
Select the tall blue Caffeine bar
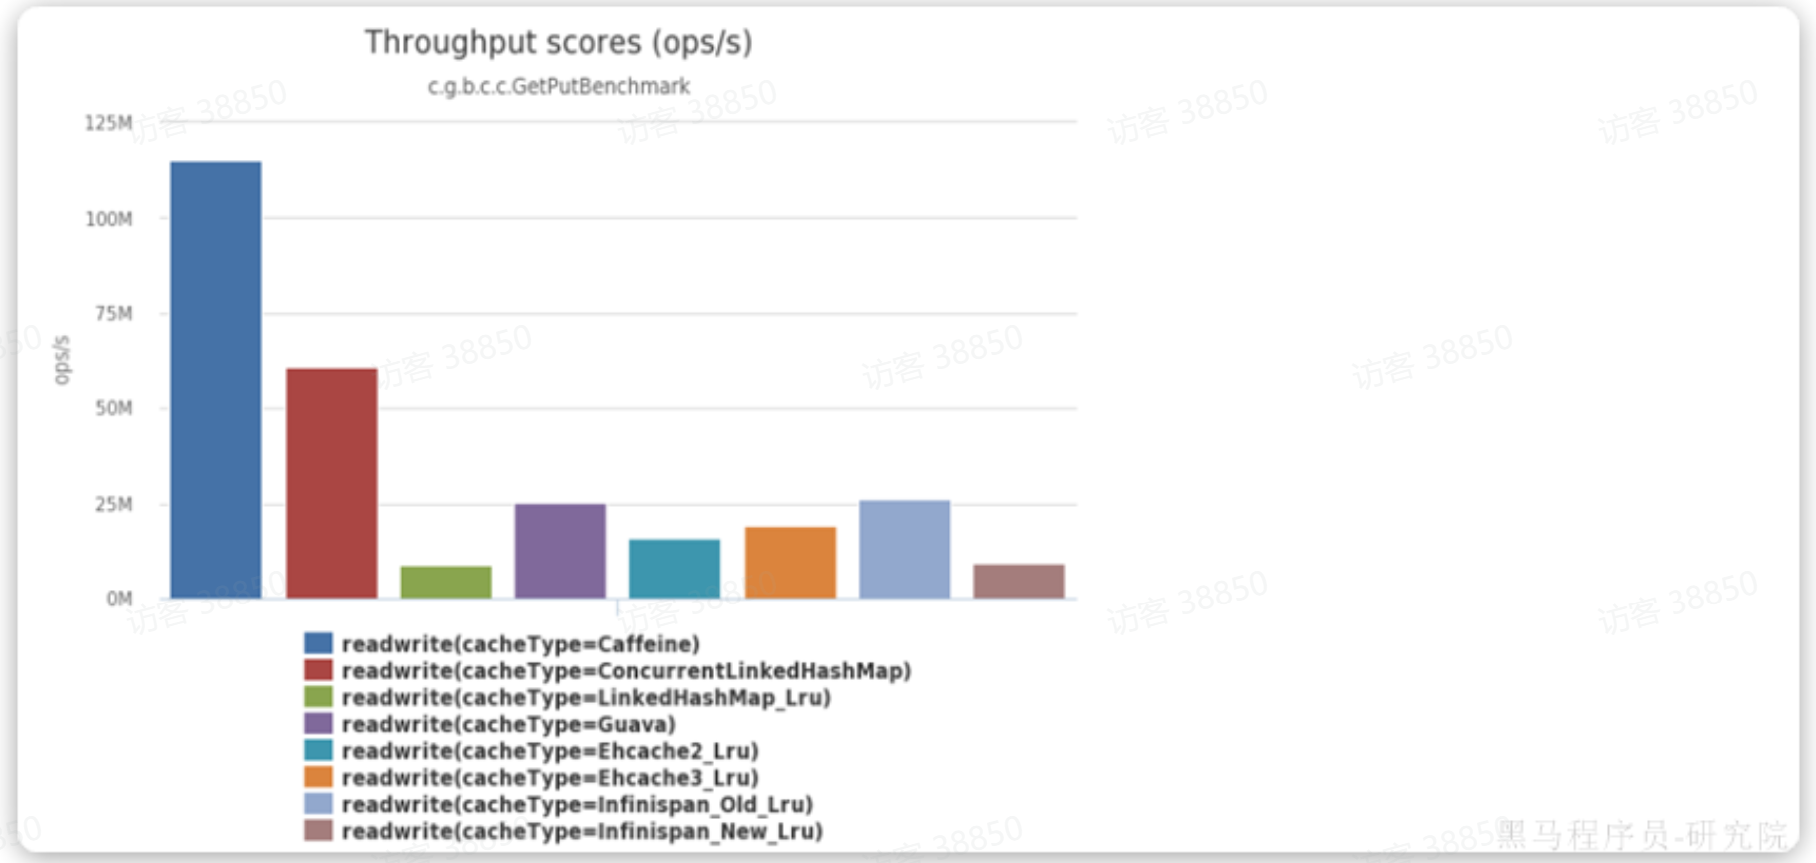click(216, 380)
